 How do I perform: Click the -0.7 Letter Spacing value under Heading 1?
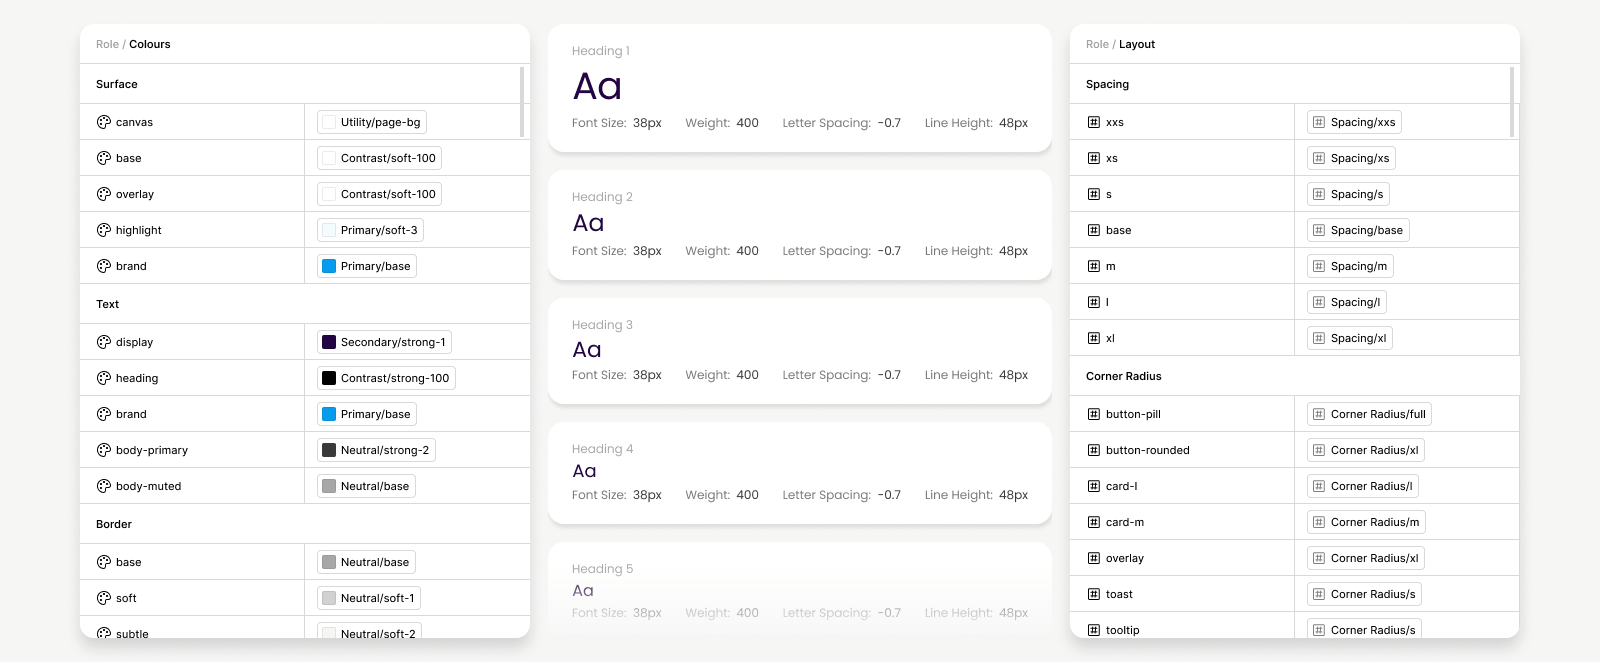coord(889,123)
